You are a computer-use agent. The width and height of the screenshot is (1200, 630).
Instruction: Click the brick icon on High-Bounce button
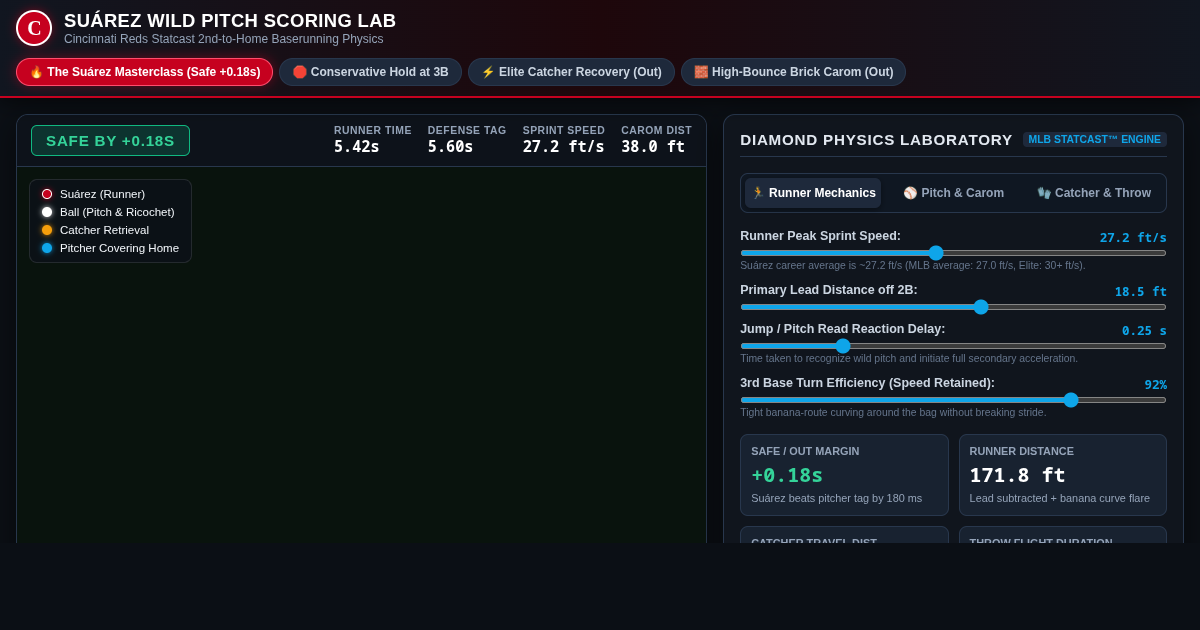(701, 72)
